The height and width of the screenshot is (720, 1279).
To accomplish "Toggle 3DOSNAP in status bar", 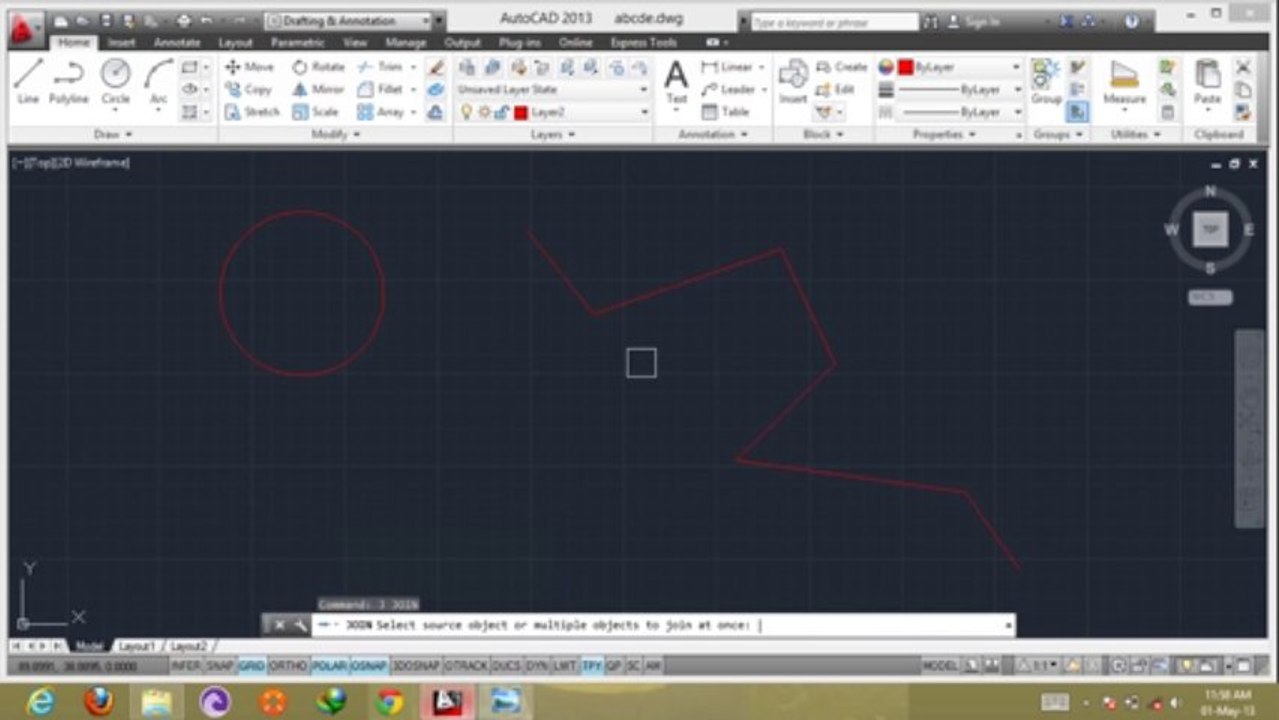I will (x=415, y=666).
